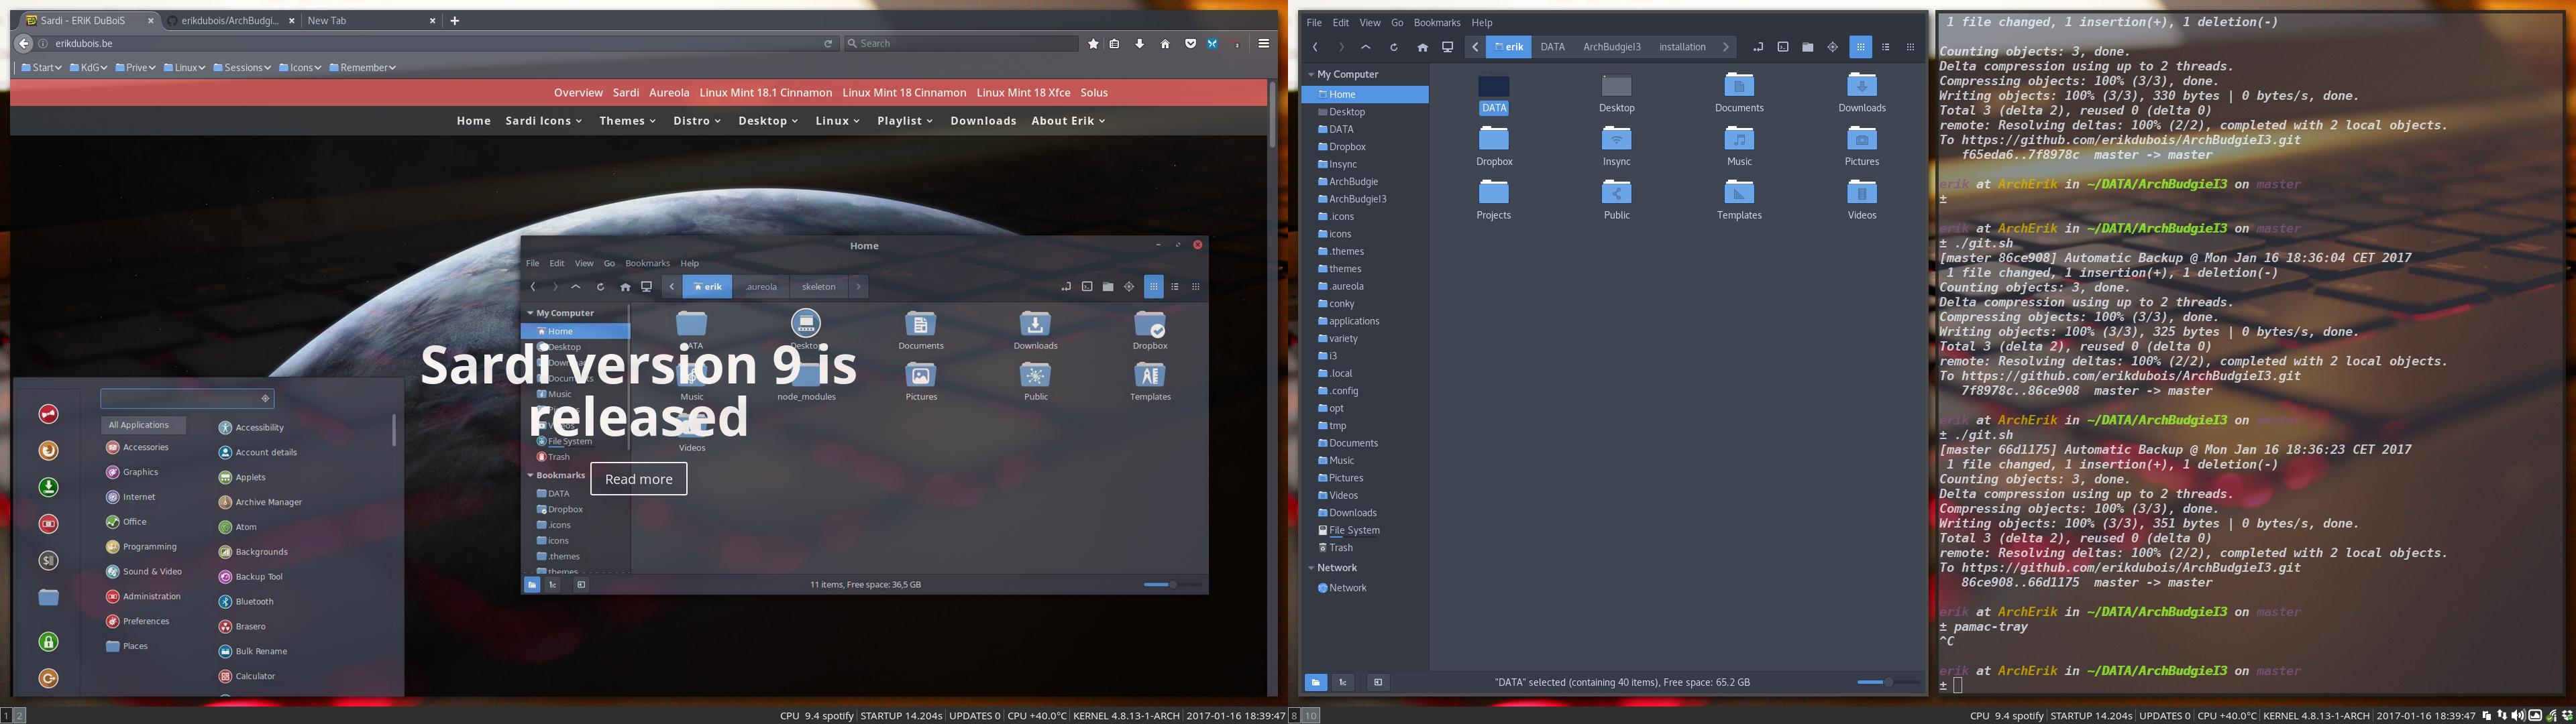Image resolution: width=2576 pixels, height=724 pixels.
Task: Open the Pocket icon in the Firefox toolbar
Action: (x=1190, y=44)
